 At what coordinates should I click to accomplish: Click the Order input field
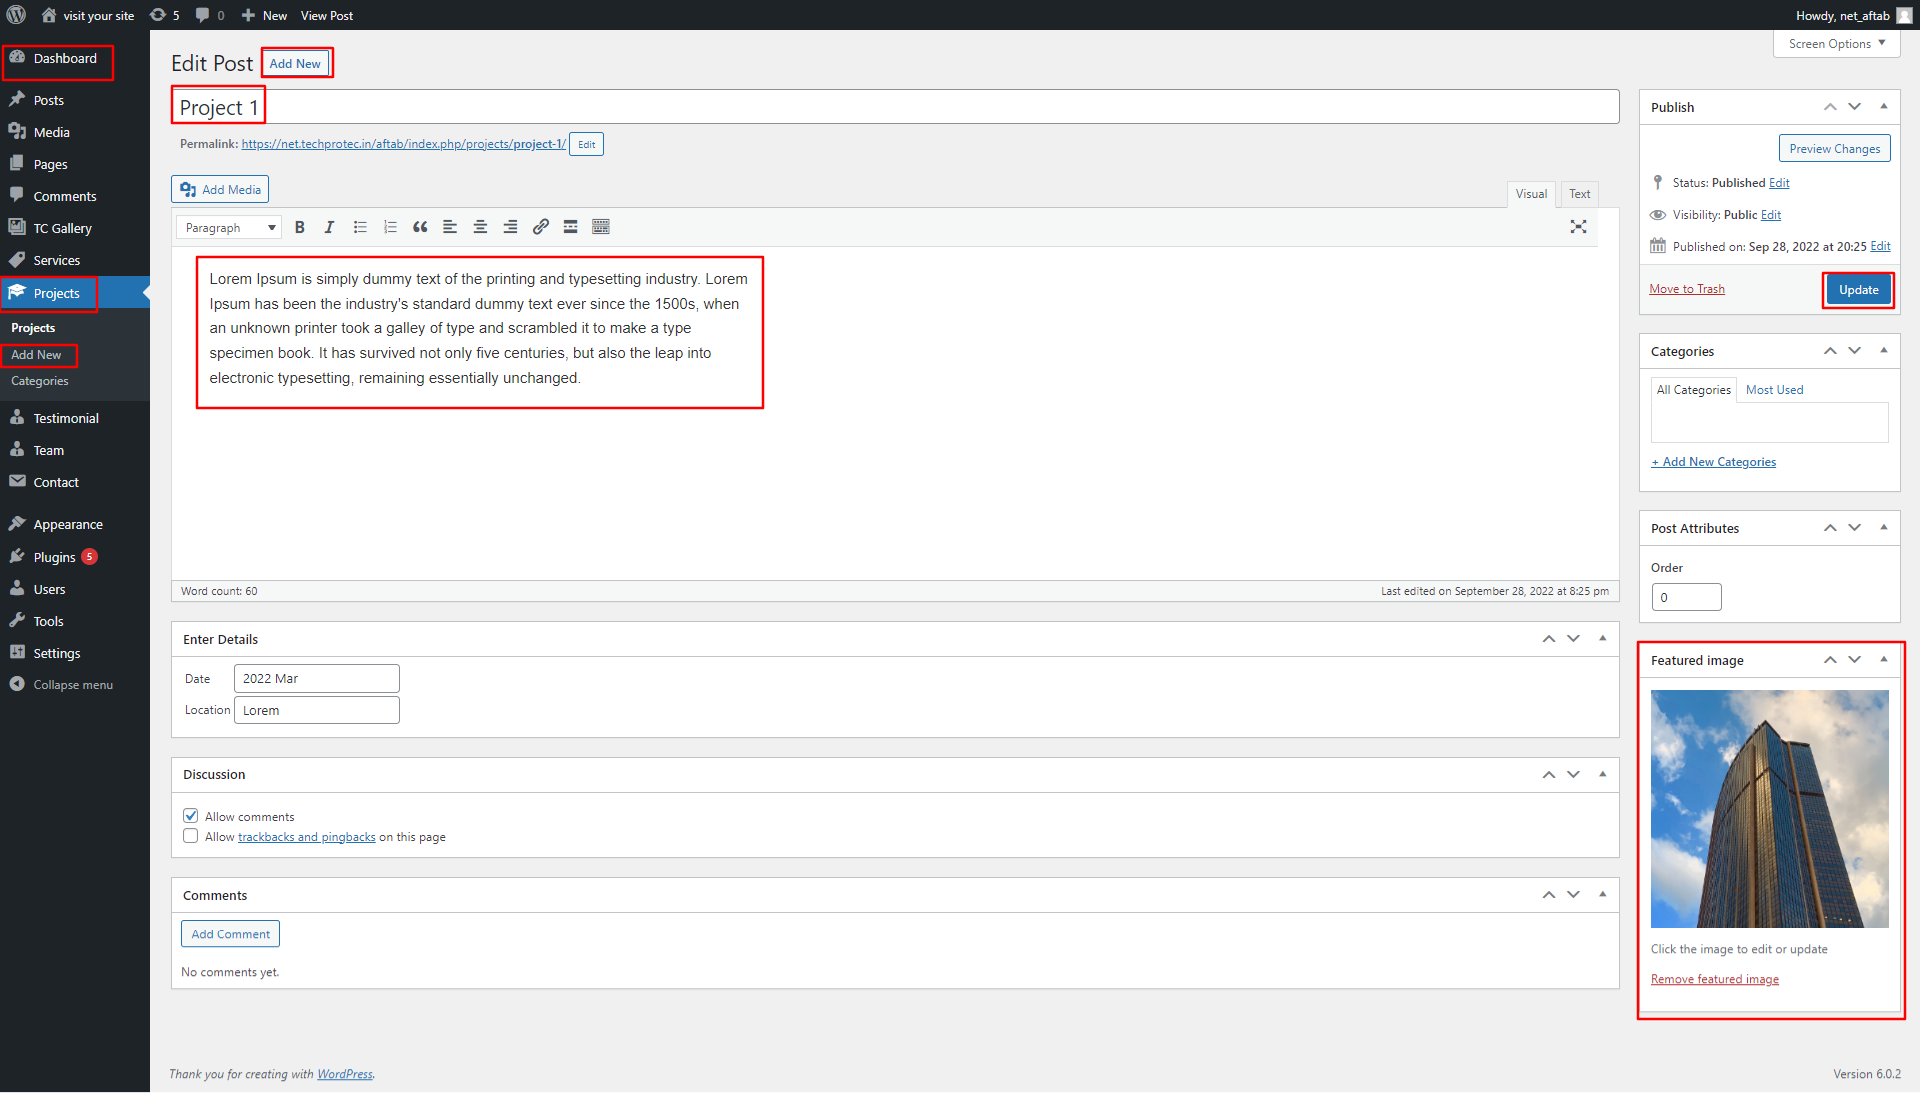pos(1688,597)
